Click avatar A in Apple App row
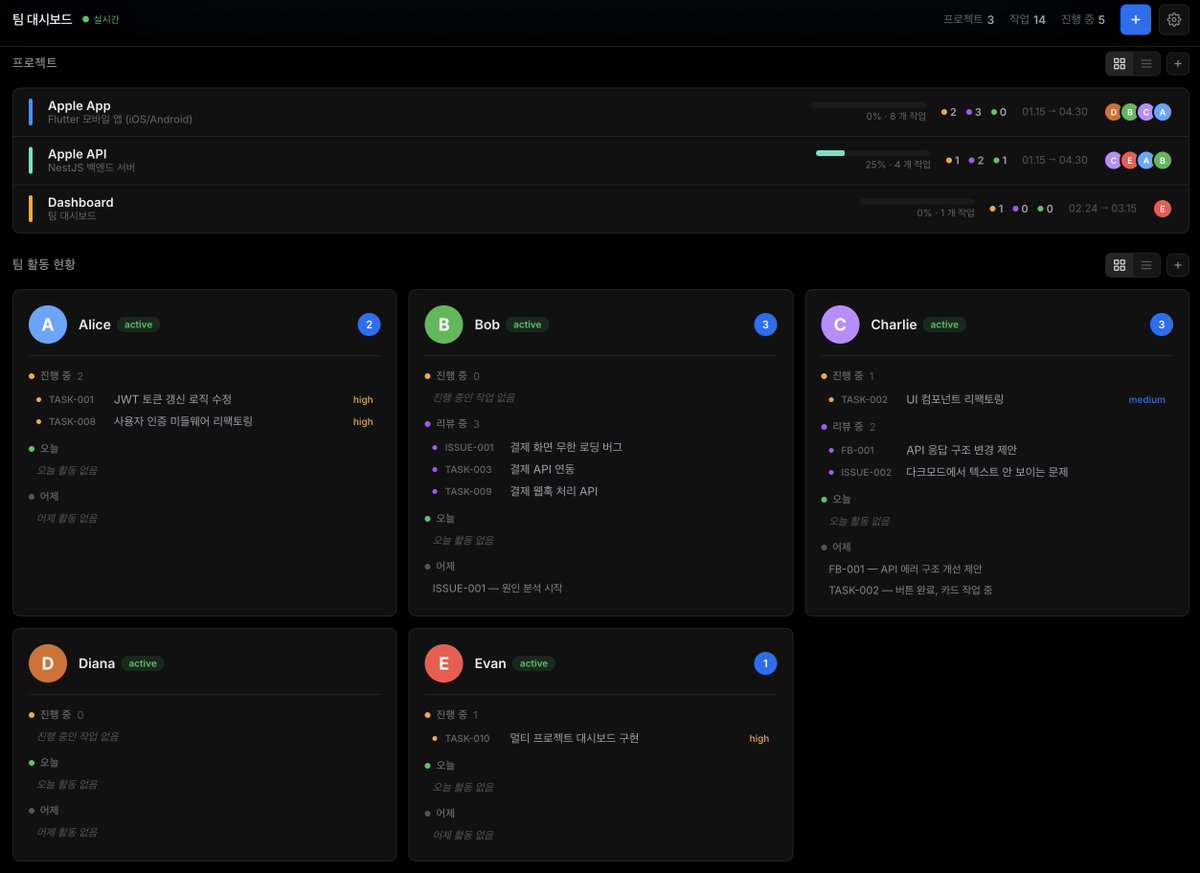 [x=1162, y=112]
